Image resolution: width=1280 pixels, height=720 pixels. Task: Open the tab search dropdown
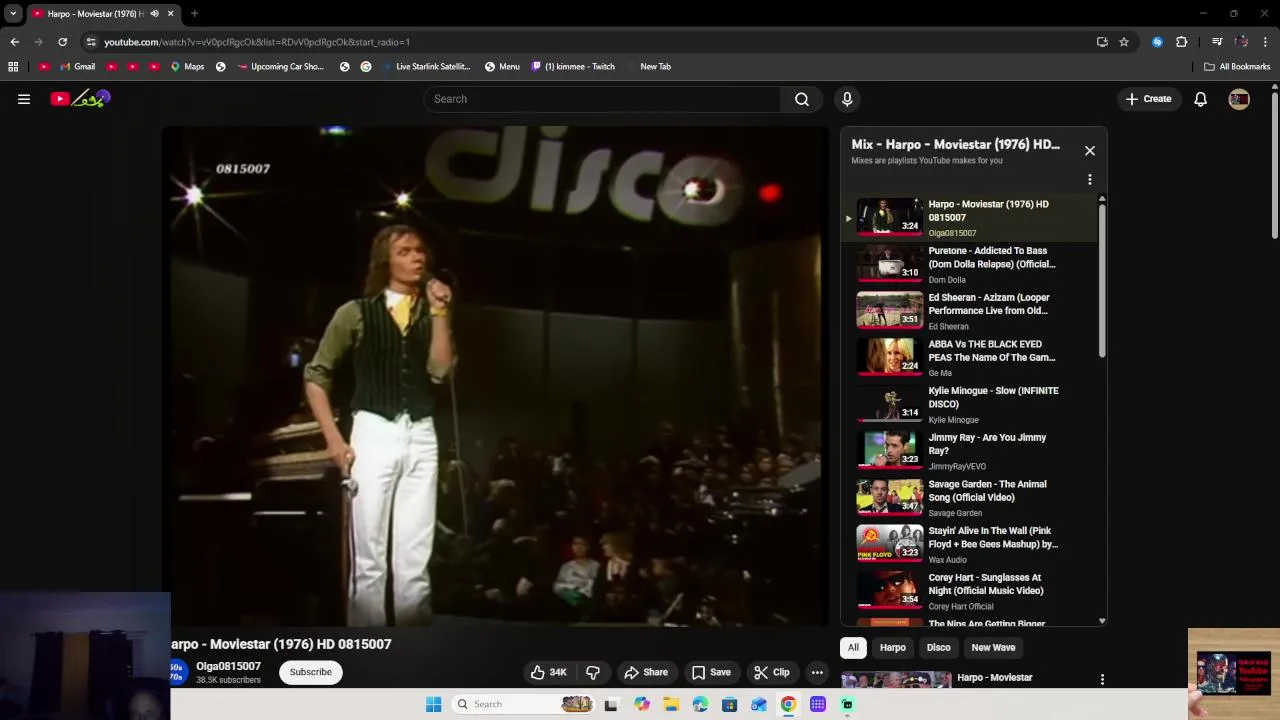coord(13,13)
